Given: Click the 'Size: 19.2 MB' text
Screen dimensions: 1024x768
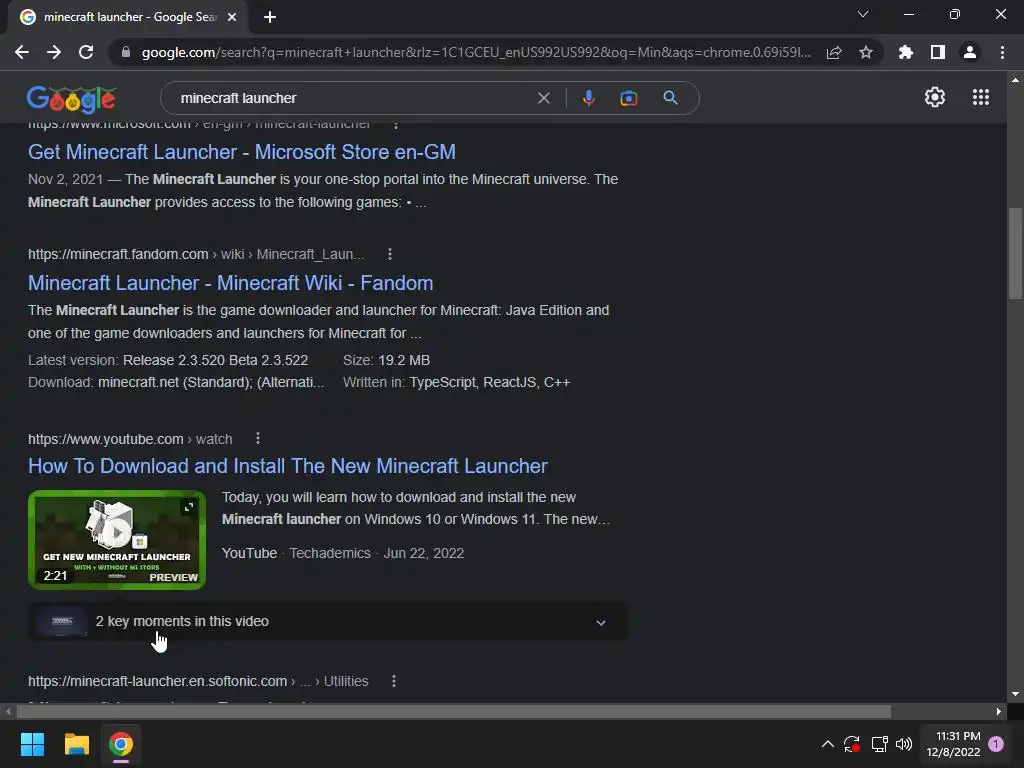Looking at the screenshot, I should (387, 360).
